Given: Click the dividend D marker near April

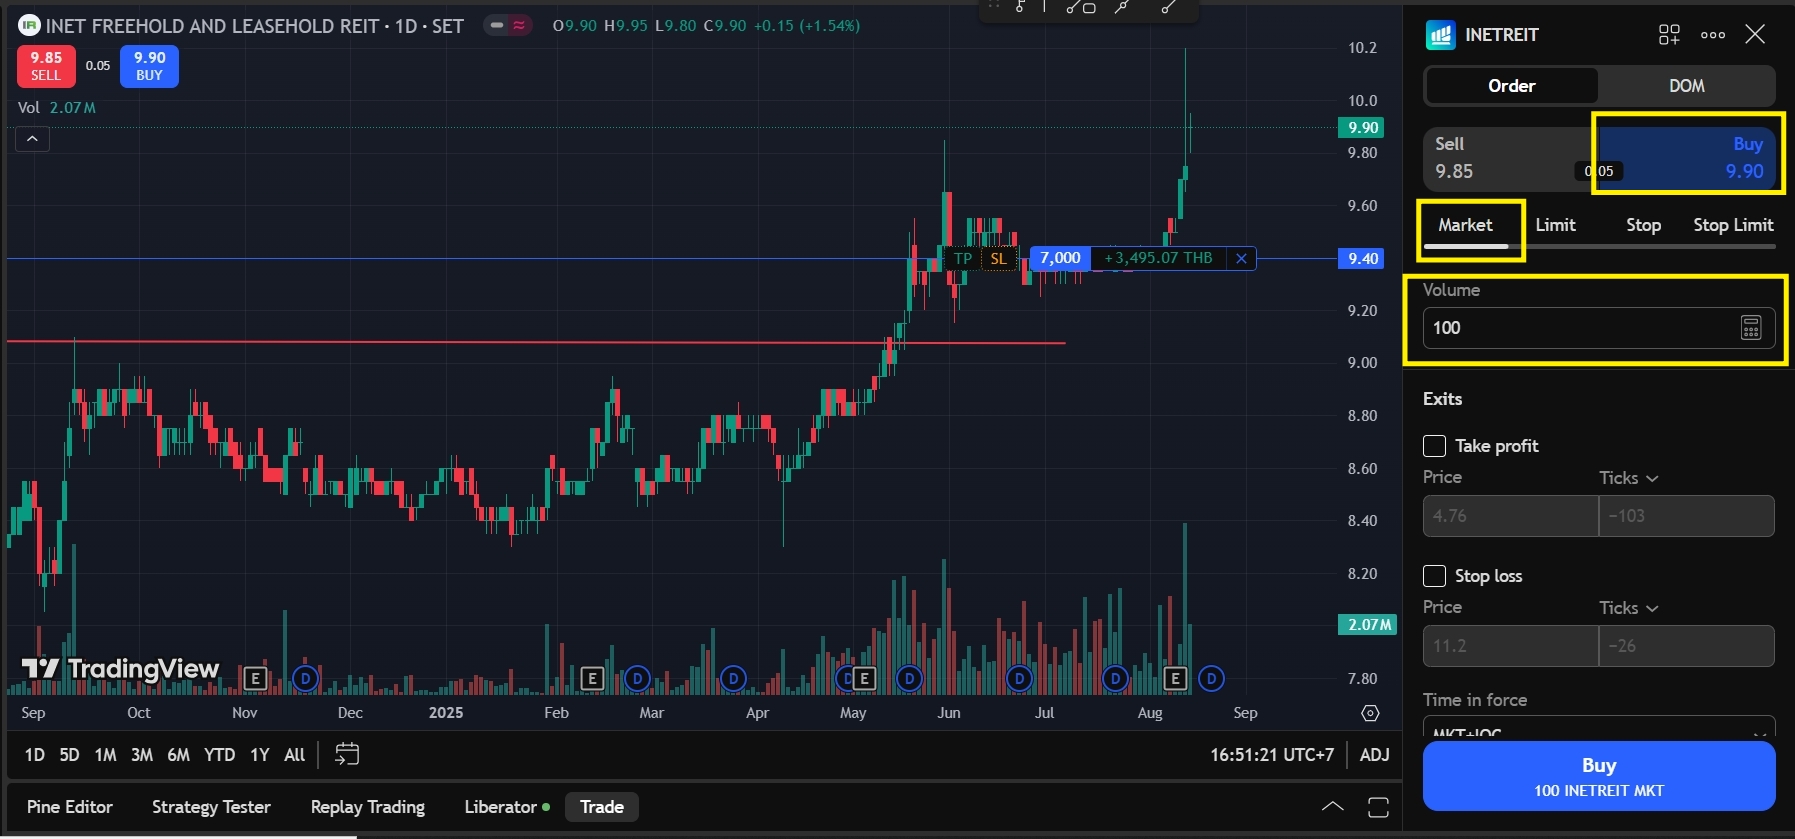Looking at the screenshot, I should (733, 679).
